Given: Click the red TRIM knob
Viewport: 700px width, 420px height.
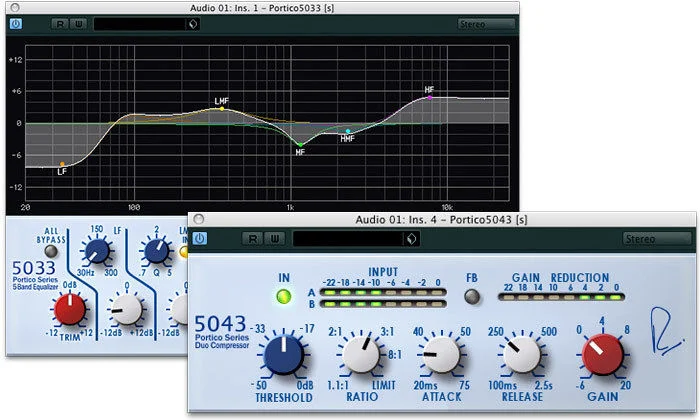Looking at the screenshot, I should point(70,309).
